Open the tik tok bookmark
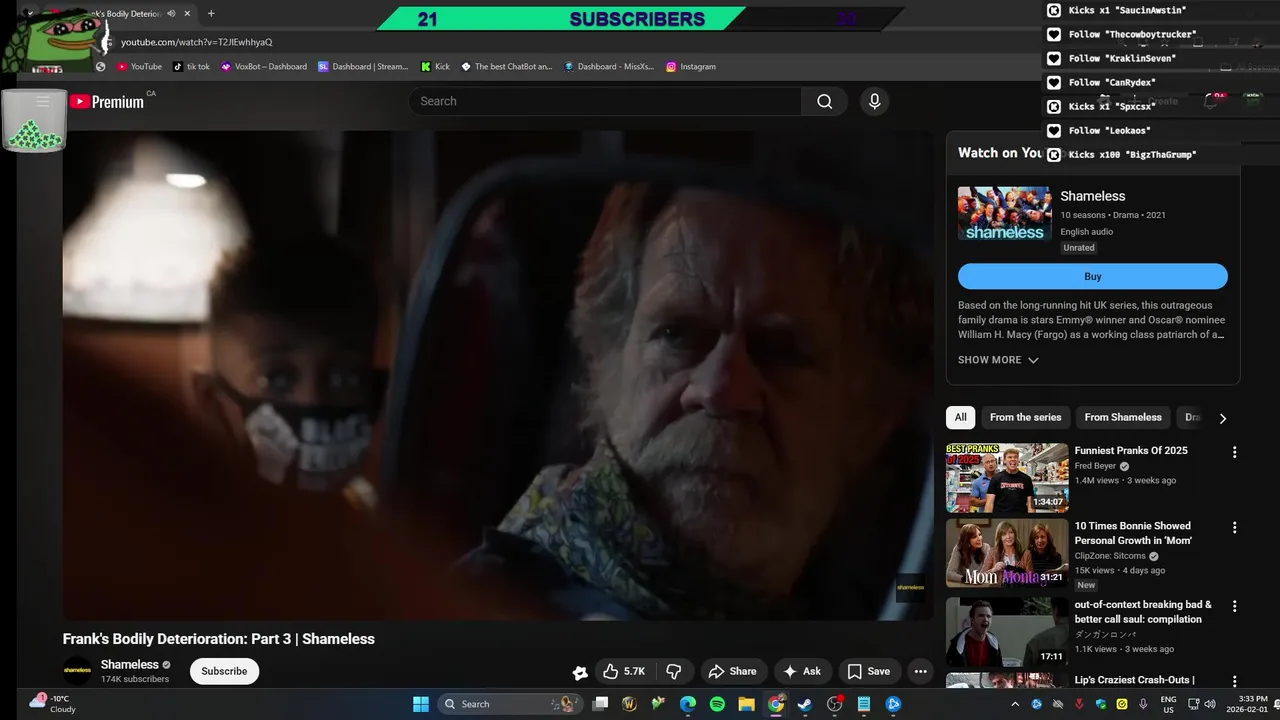Viewport: 1280px width, 720px height. point(191,66)
